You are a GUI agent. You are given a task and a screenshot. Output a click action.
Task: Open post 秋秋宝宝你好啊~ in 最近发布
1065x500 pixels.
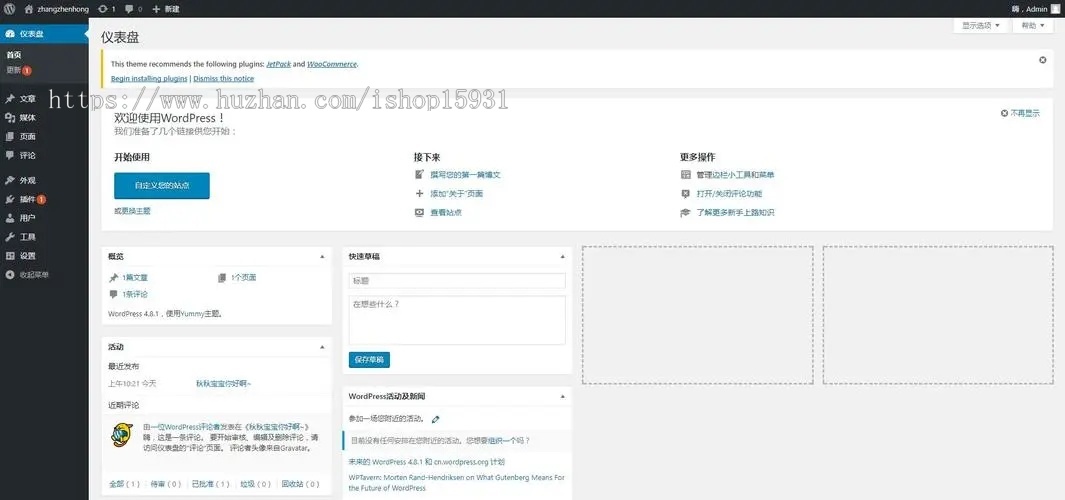click(x=223, y=383)
